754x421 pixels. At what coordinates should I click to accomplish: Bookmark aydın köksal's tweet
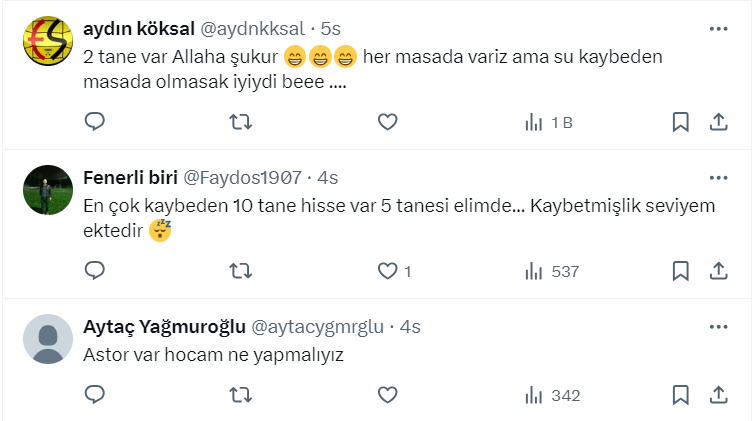tap(680, 122)
